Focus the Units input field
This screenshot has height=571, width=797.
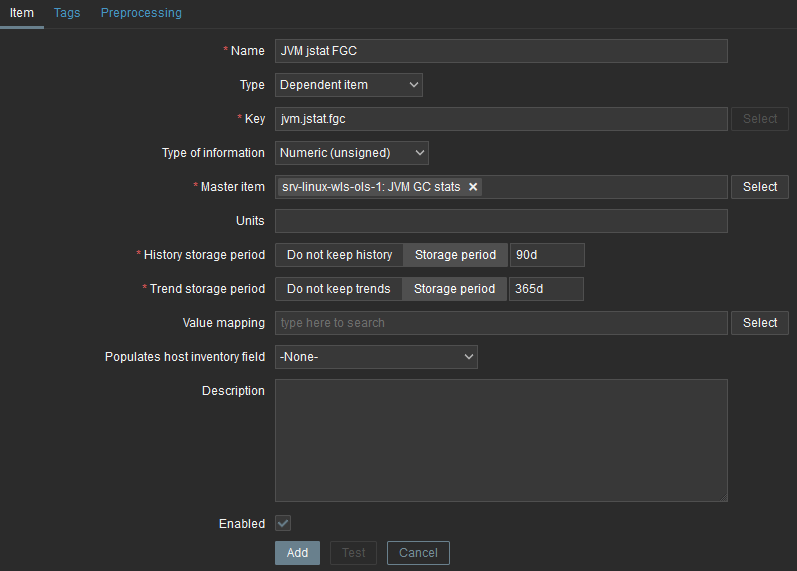pos(500,221)
